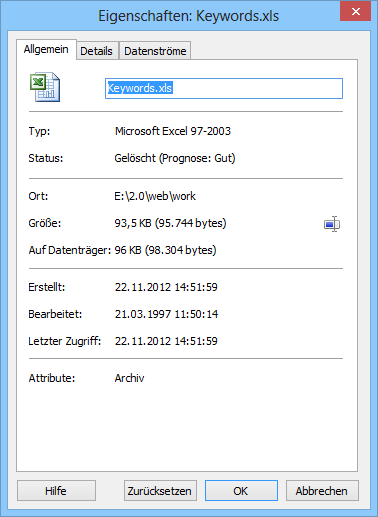Click the window title Eigenschaften: Keywords.xls

coord(188,16)
